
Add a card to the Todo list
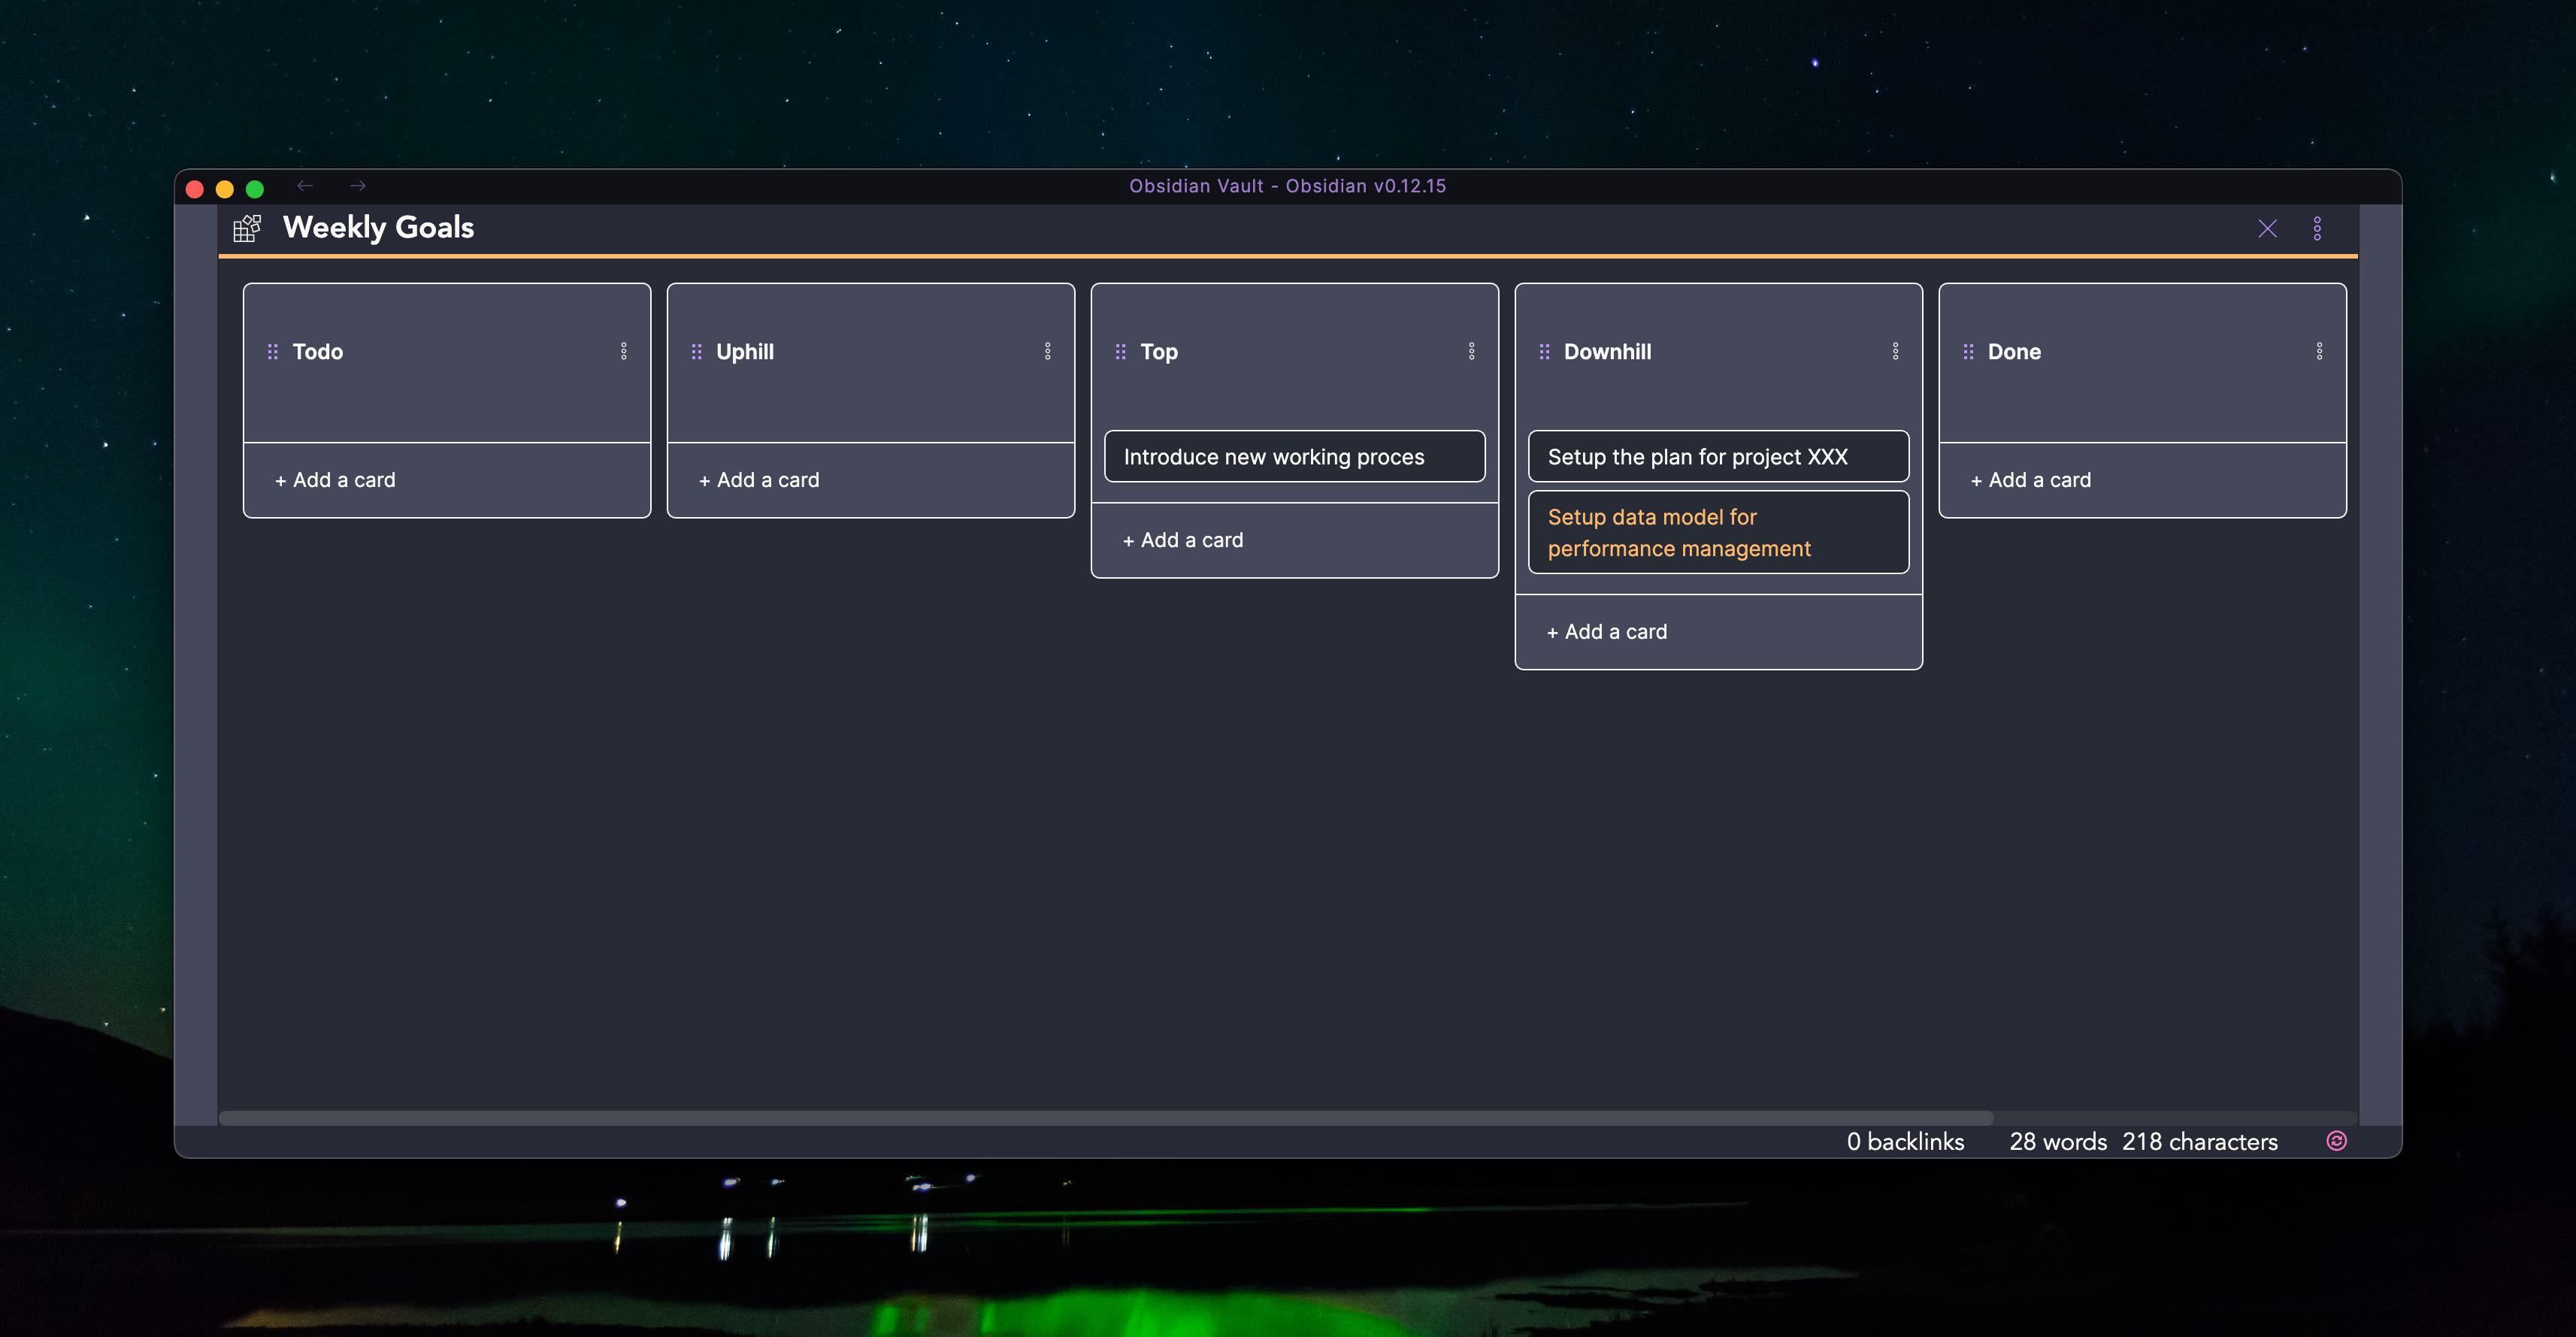(x=336, y=480)
